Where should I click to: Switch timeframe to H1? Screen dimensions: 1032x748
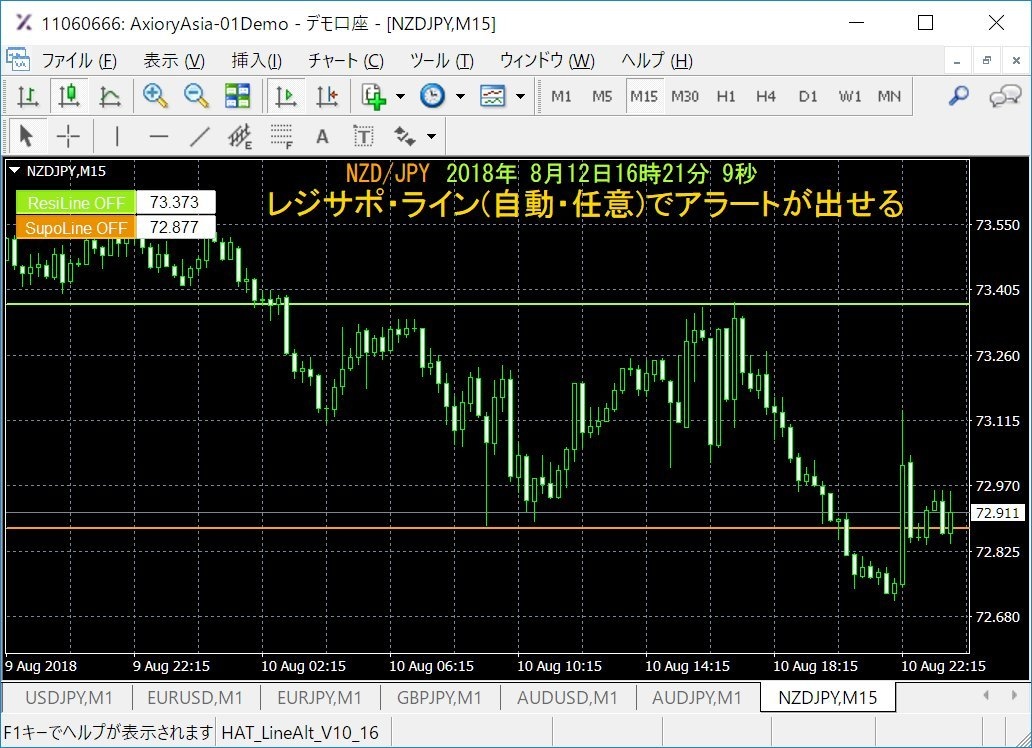(x=725, y=97)
